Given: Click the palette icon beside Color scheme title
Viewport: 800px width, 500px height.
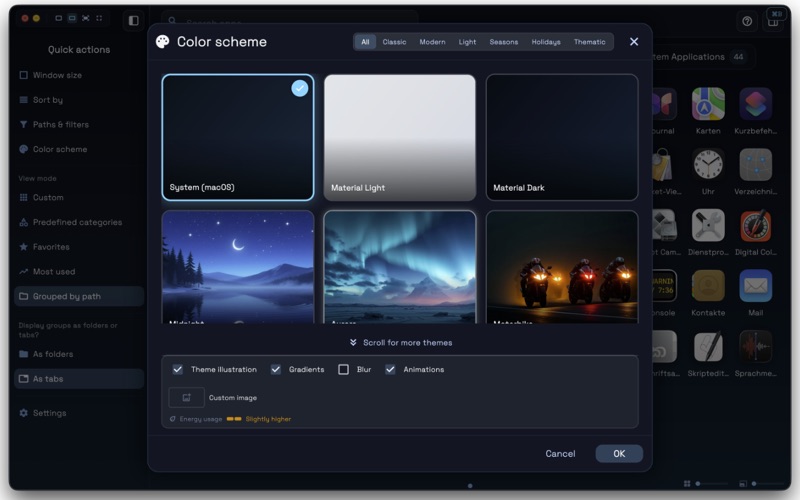Looking at the screenshot, I should click(x=163, y=42).
